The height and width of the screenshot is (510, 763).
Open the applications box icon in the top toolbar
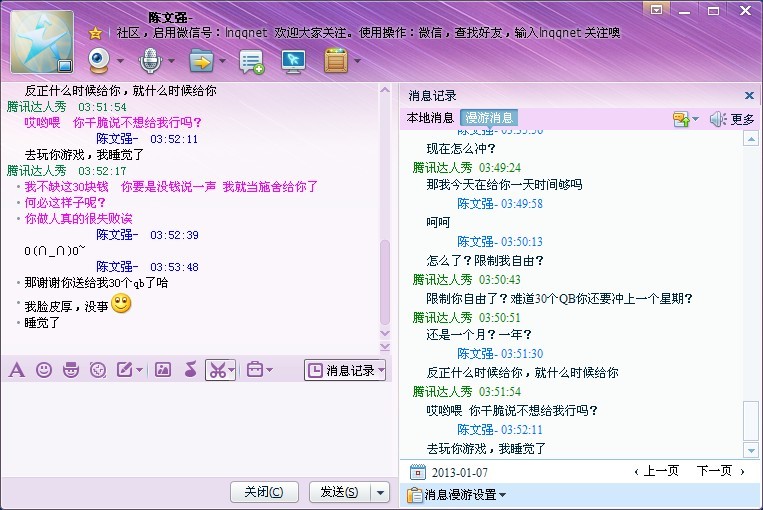click(336, 61)
